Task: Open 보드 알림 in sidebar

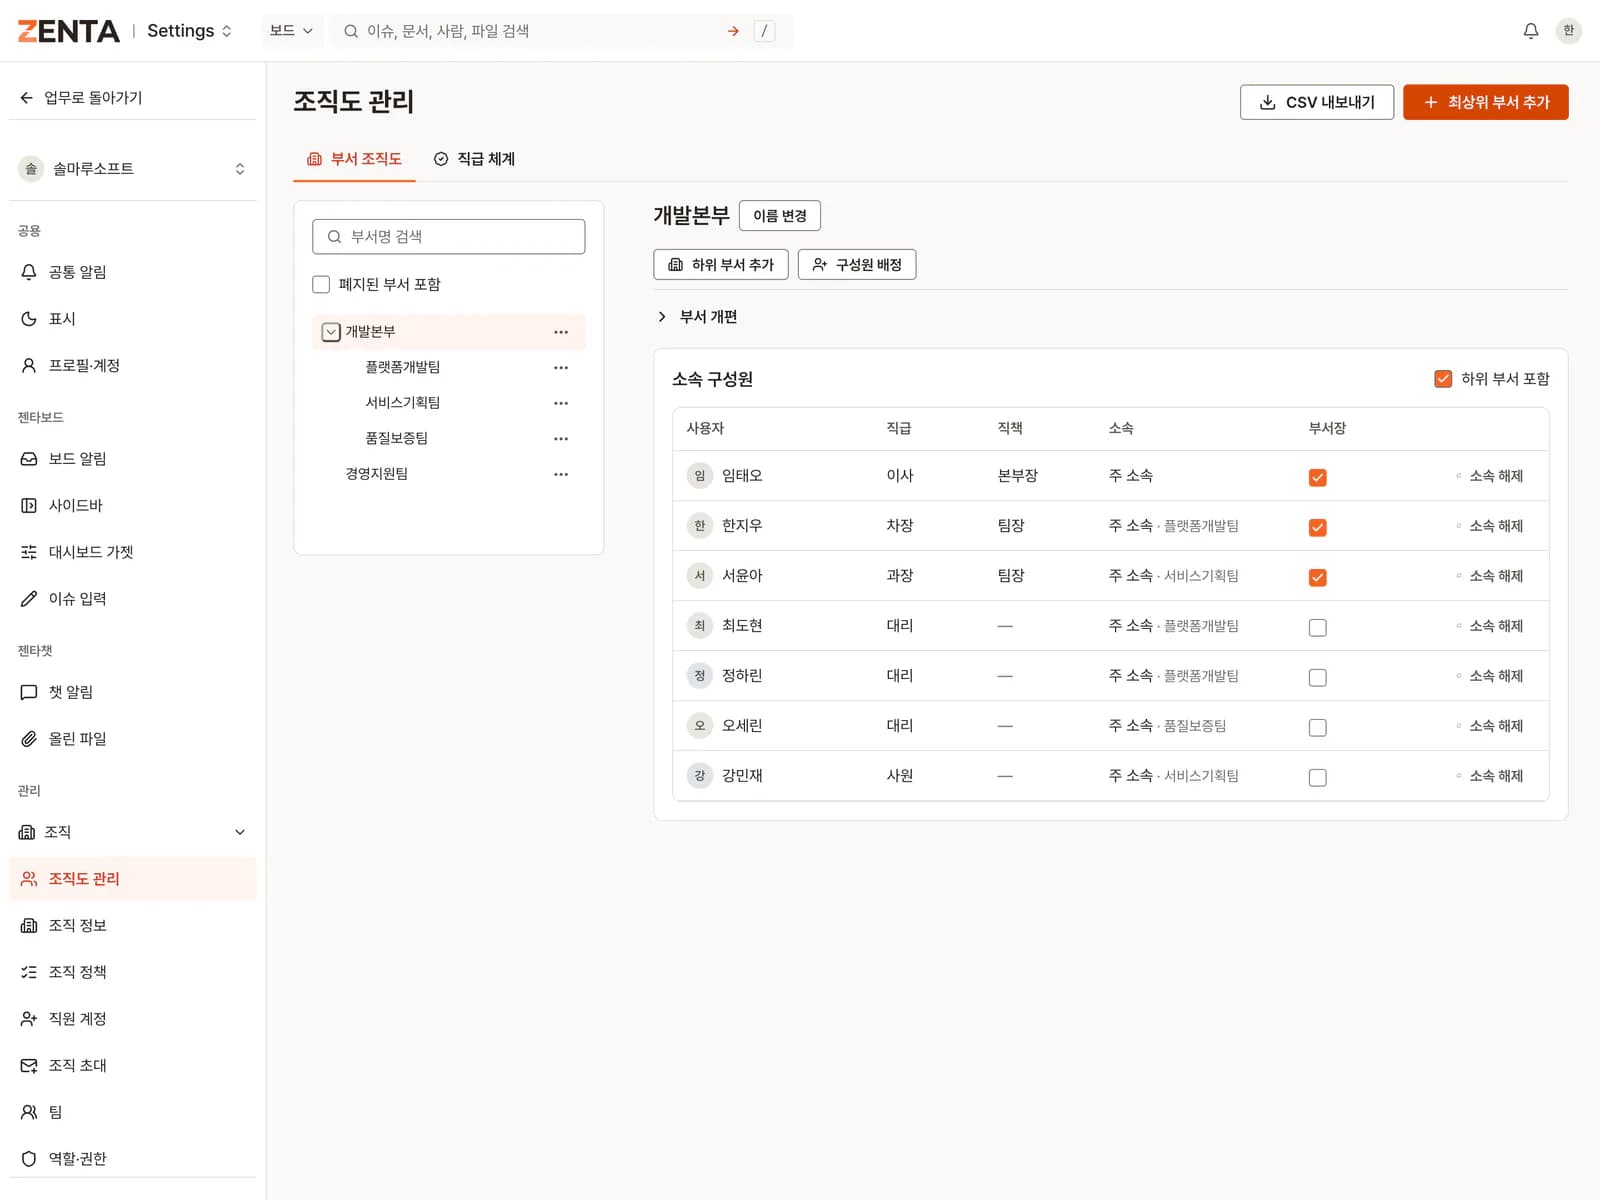Action: click(132, 459)
